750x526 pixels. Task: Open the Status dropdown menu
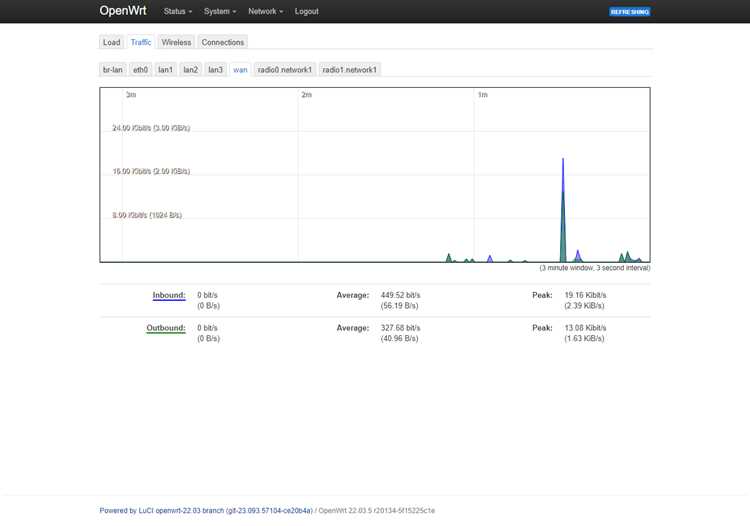pyautogui.click(x=177, y=11)
